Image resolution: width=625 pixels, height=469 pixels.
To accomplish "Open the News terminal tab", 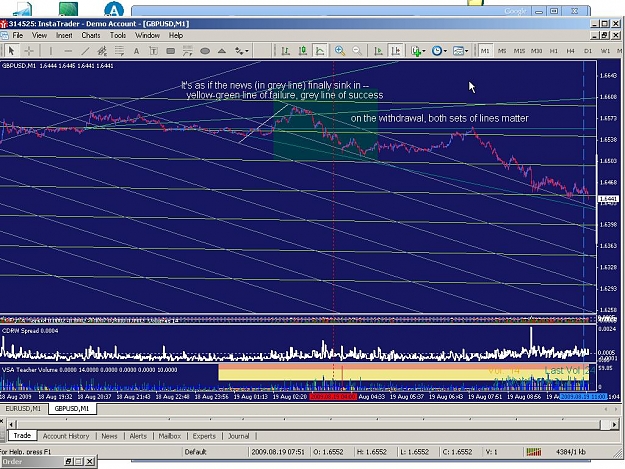I will click(x=109, y=436).
